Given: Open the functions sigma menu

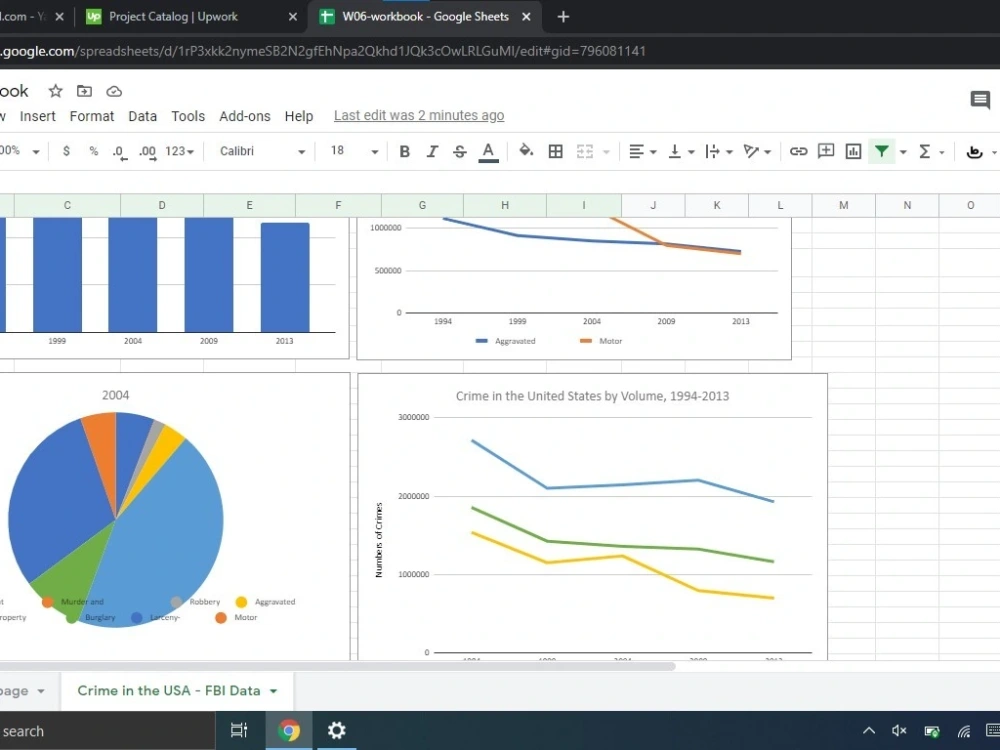Looking at the screenshot, I should [924, 151].
